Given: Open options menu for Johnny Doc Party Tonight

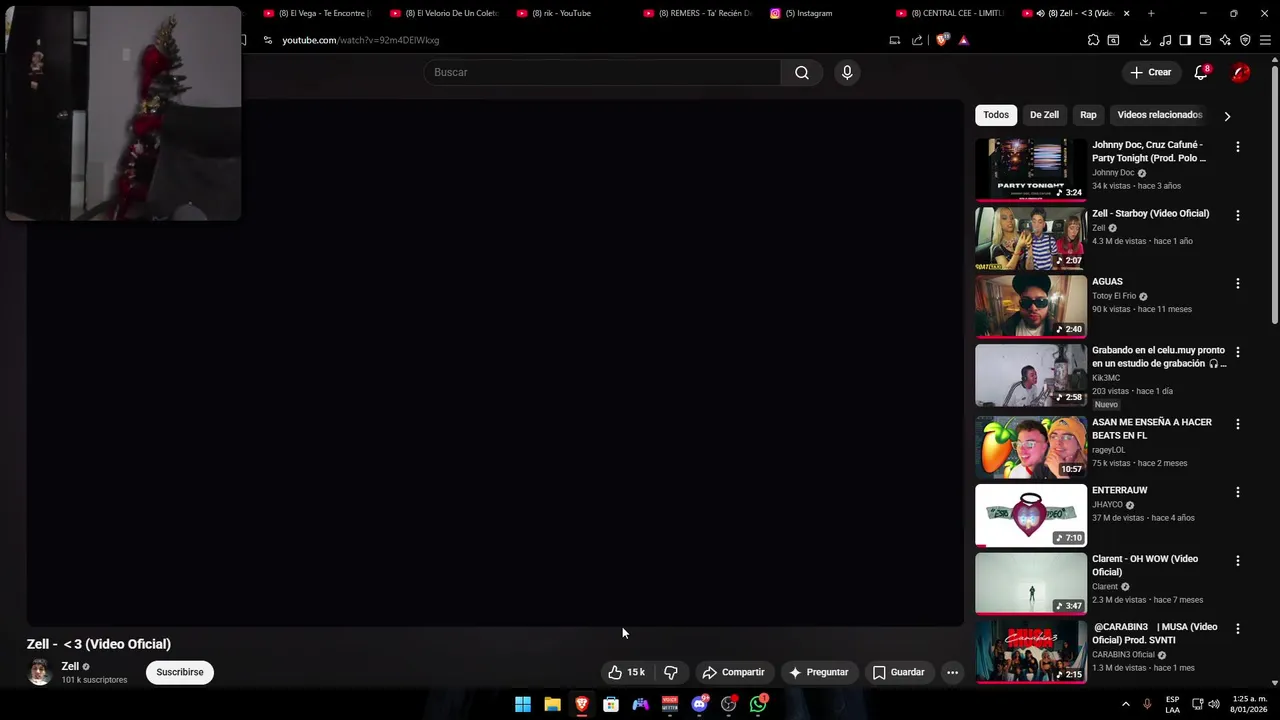Looking at the screenshot, I should click(x=1237, y=146).
